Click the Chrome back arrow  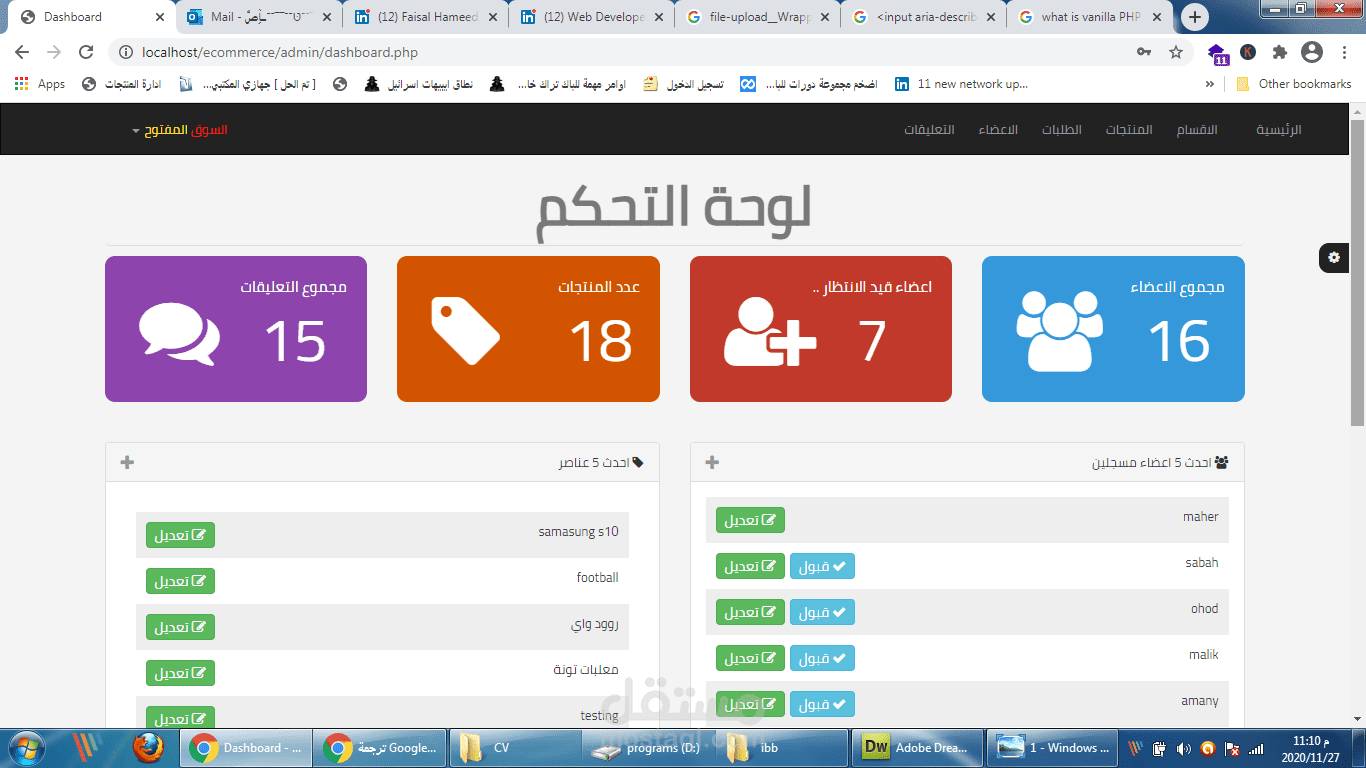point(22,52)
